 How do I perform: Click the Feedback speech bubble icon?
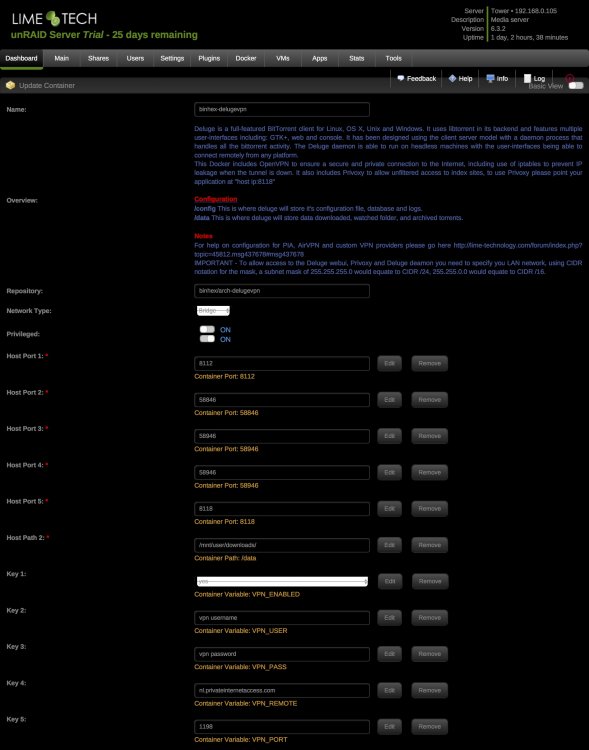click(x=400, y=78)
